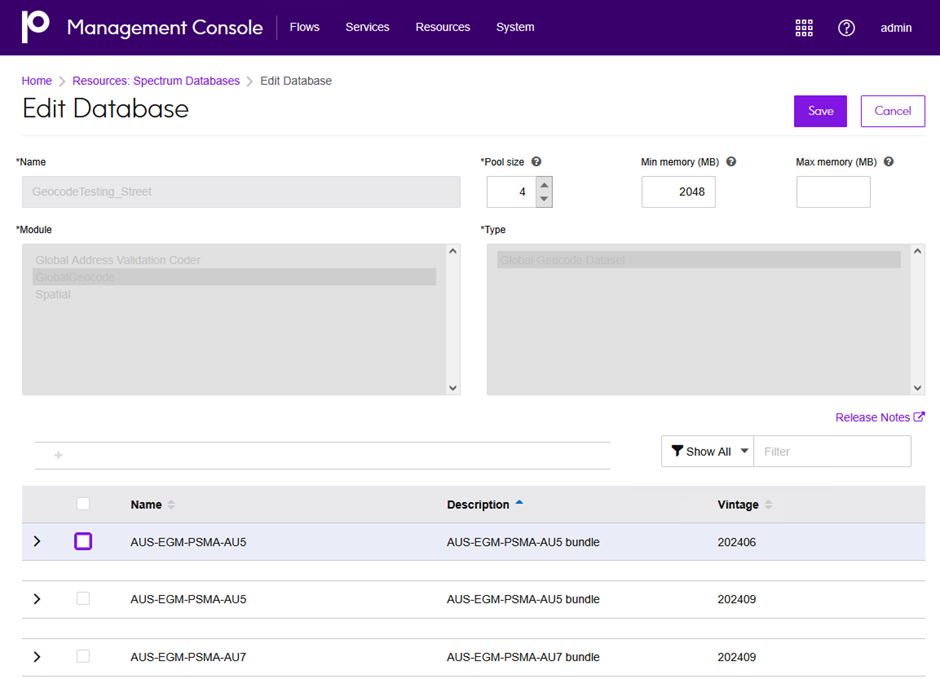Open the Release Notes link
This screenshot has height=679, width=940.
coord(879,417)
